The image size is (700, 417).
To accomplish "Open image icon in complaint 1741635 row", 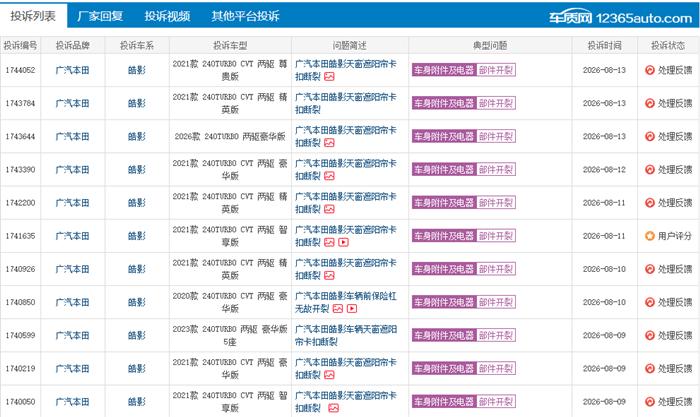I will [x=329, y=242].
